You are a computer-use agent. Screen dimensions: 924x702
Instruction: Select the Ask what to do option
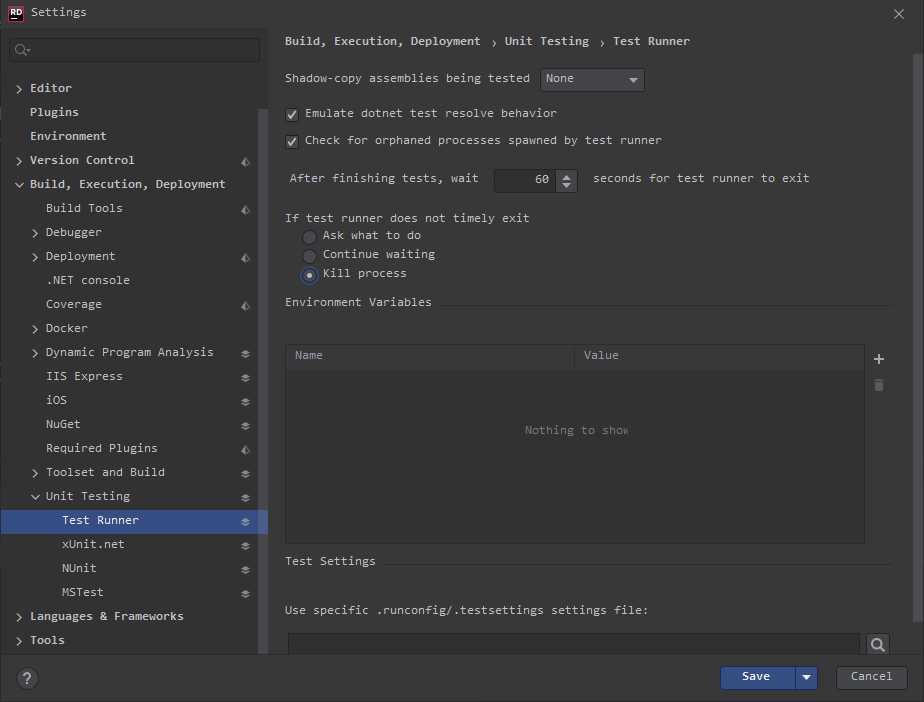coord(310,237)
